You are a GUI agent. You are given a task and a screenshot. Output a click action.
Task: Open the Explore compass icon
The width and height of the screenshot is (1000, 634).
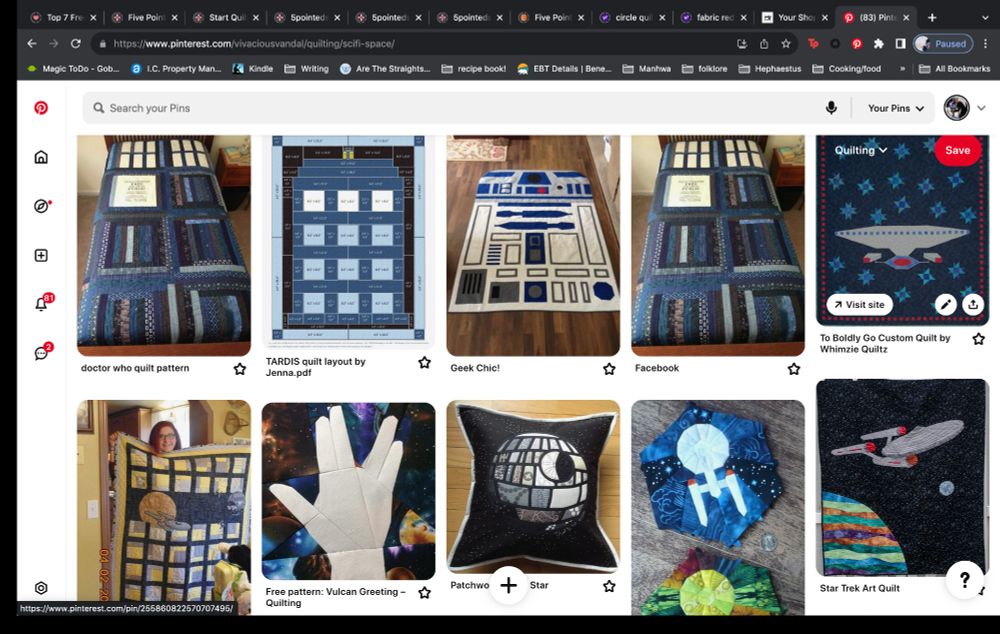coord(41,206)
